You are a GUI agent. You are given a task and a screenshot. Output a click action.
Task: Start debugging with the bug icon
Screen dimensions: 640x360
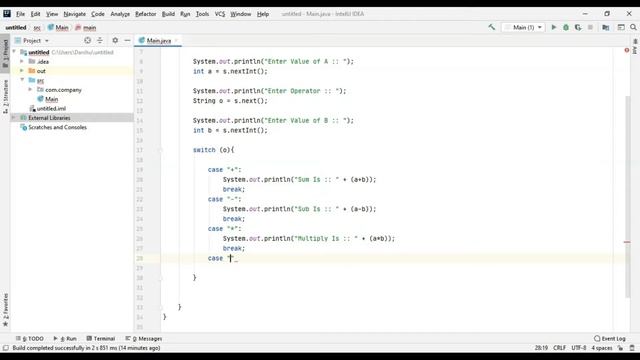point(566,27)
